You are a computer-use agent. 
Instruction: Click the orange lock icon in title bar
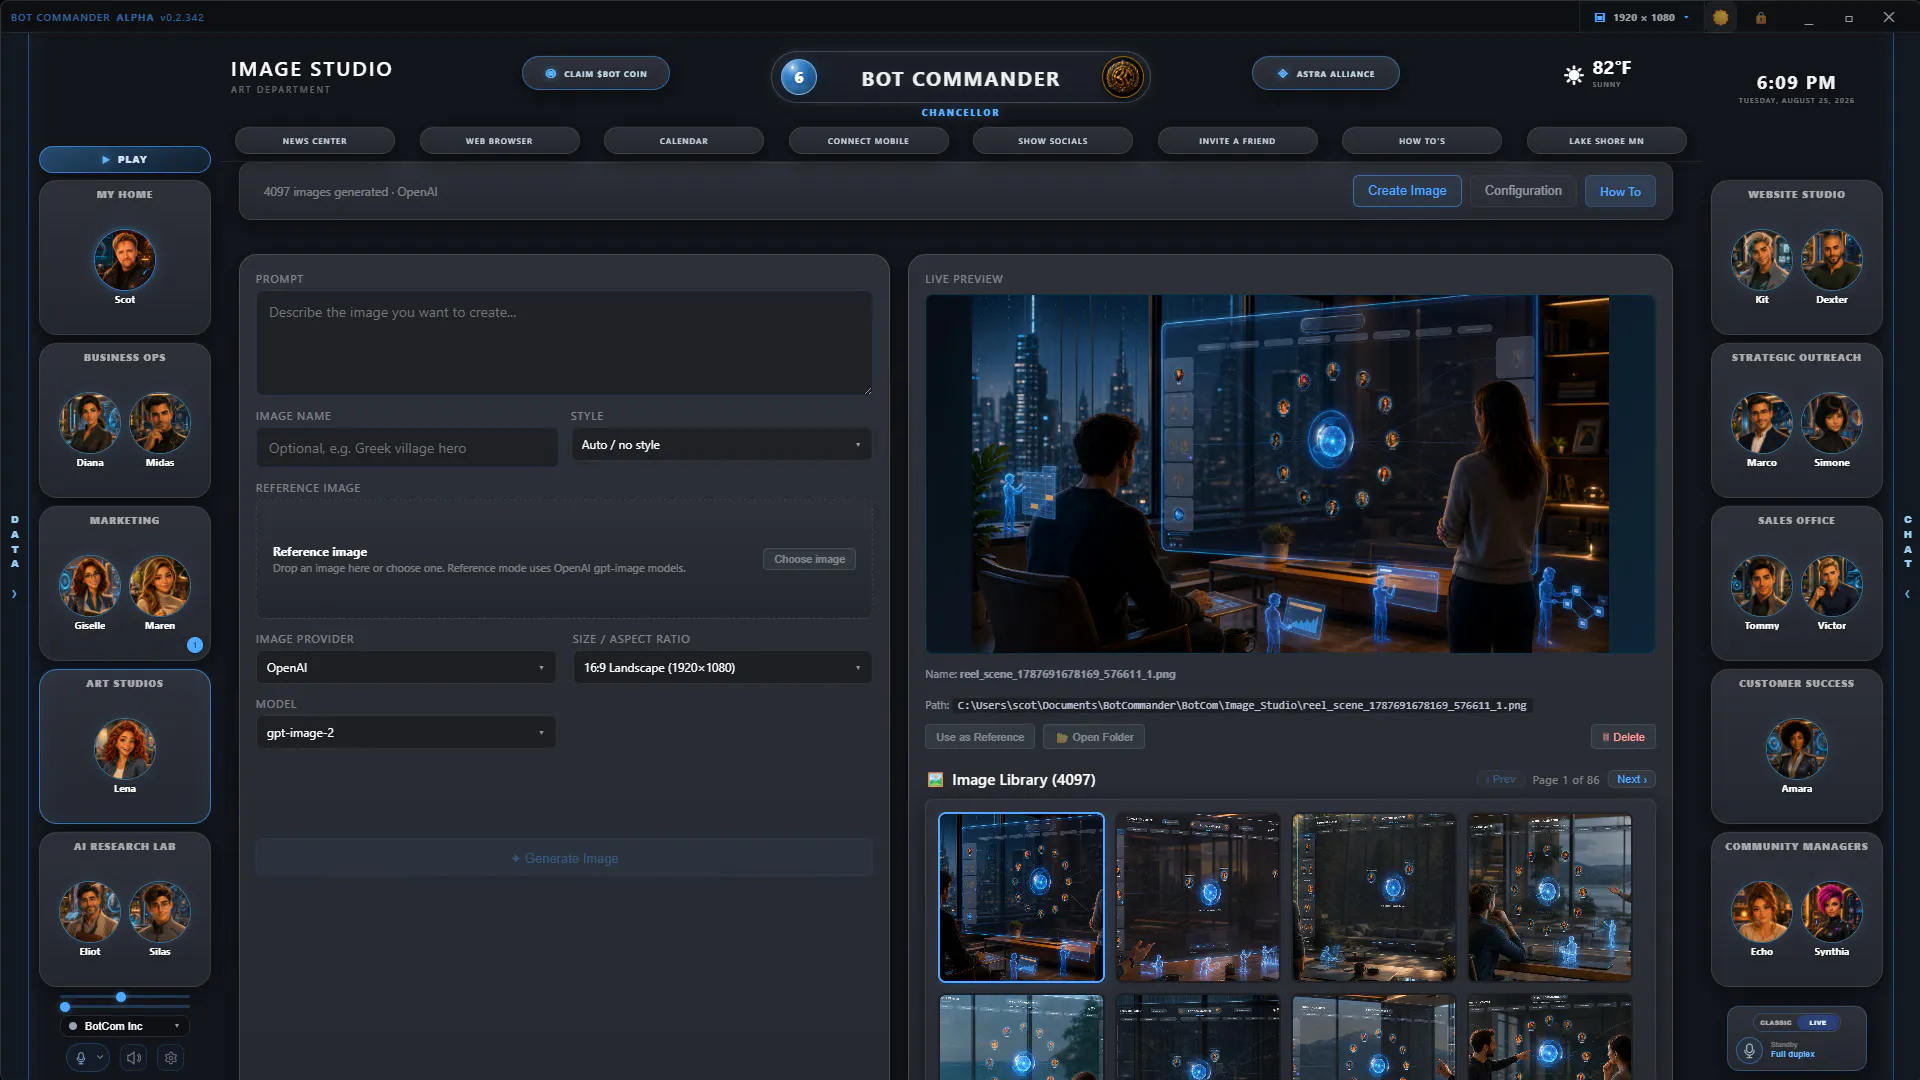coord(1761,18)
